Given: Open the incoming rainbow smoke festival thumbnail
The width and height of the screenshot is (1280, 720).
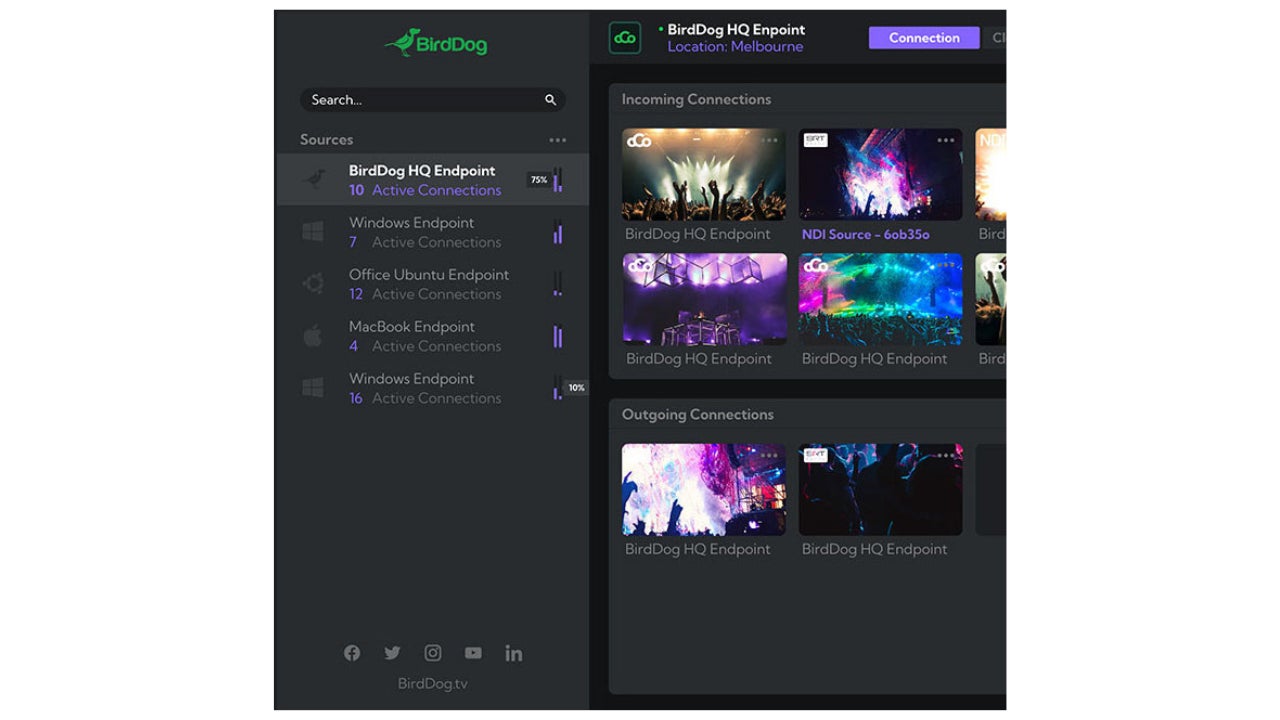Looking at the screenshot, I should point(881,299).
